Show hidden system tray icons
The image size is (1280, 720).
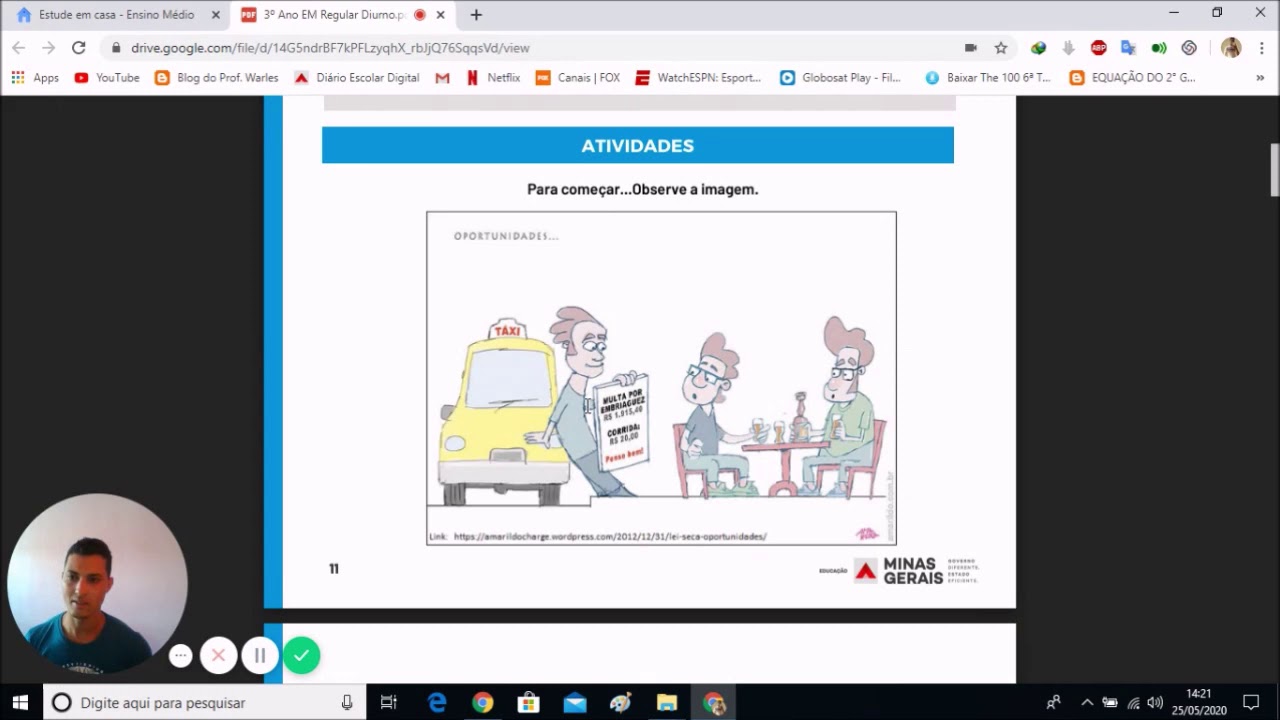click(1087, 702)
